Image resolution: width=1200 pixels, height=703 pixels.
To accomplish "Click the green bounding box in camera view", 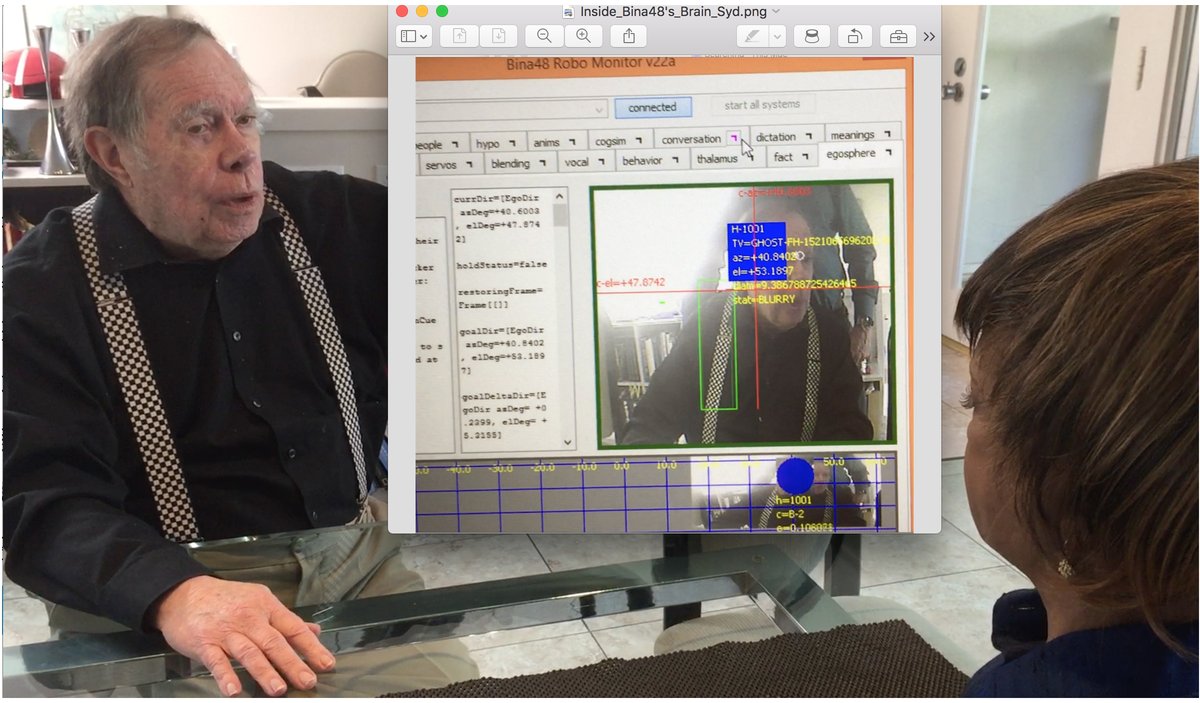I will click(x=717, y=345).
